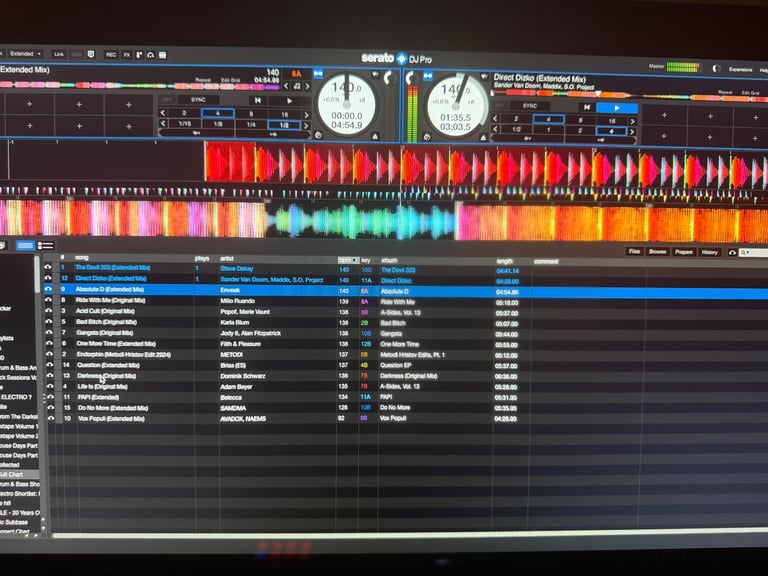Viewport: 768px width, 576px height.
Task: Select track Ride With Me (Original Mix)
Action: click(111, 300)
